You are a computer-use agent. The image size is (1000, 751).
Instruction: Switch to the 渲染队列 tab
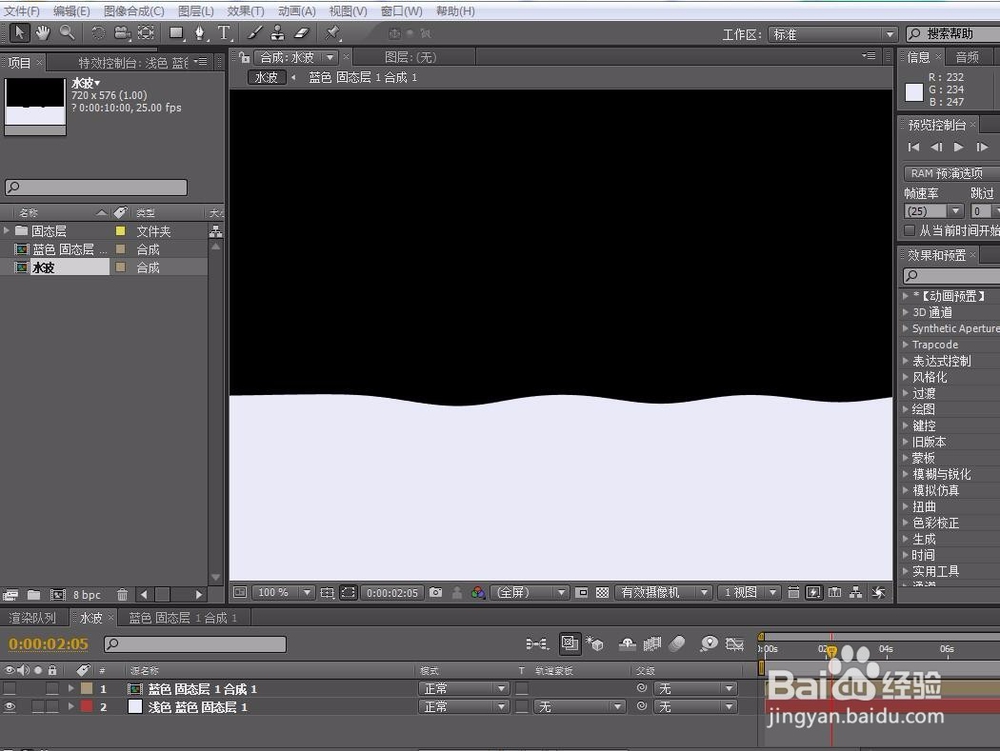coord(32,617)
